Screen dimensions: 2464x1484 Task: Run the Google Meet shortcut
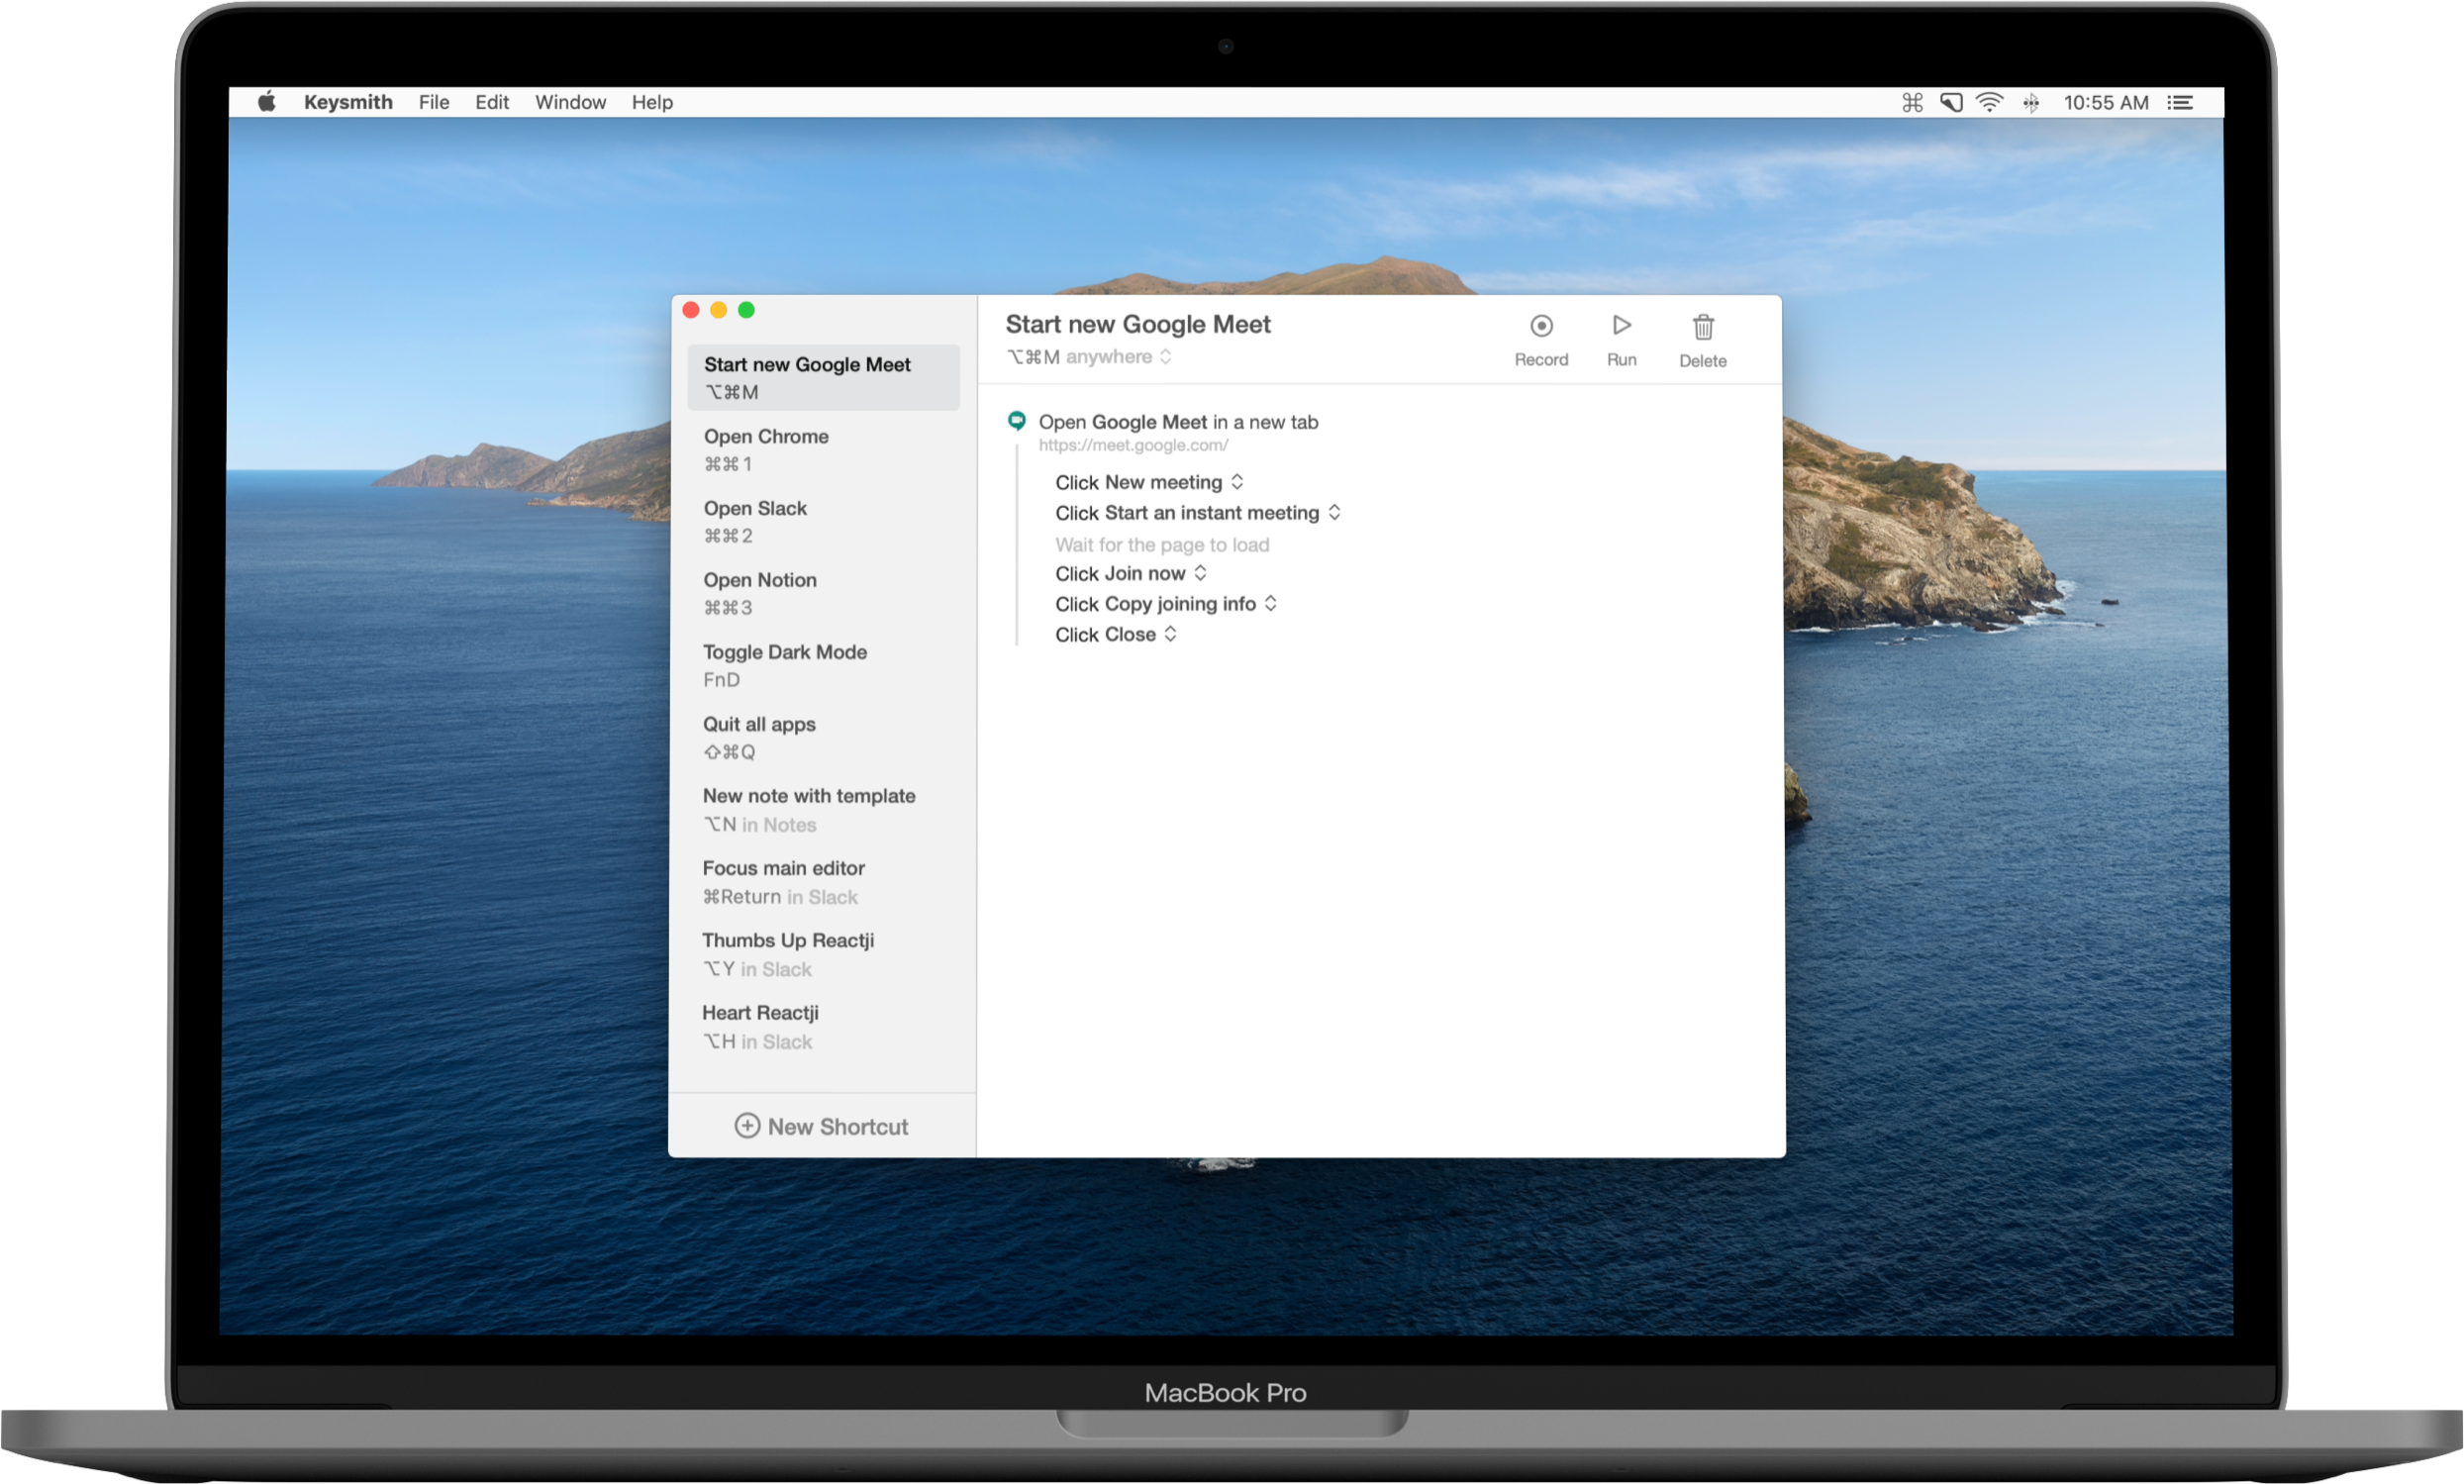1621,326
